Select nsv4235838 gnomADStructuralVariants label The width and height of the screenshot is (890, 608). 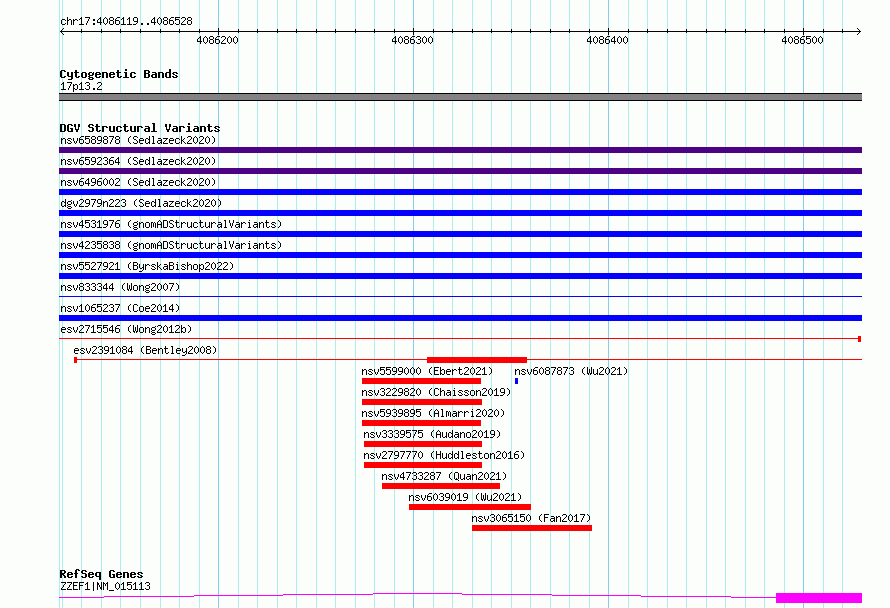pos(171,245)
